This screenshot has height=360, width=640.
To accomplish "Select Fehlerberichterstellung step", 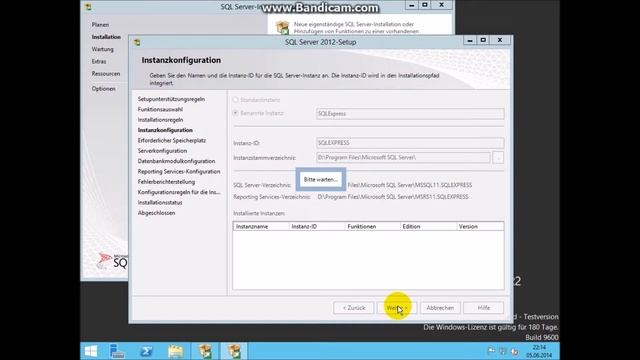I will pos(166,182).
